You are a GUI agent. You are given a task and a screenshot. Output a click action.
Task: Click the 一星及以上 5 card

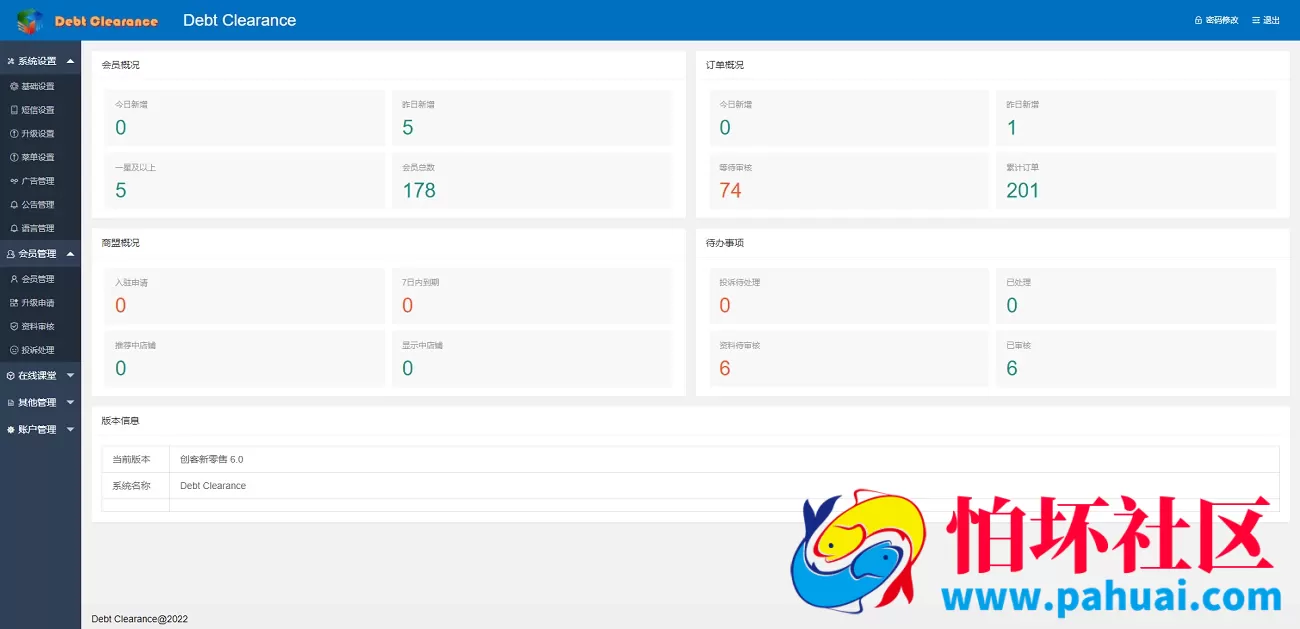click(244, 181)
